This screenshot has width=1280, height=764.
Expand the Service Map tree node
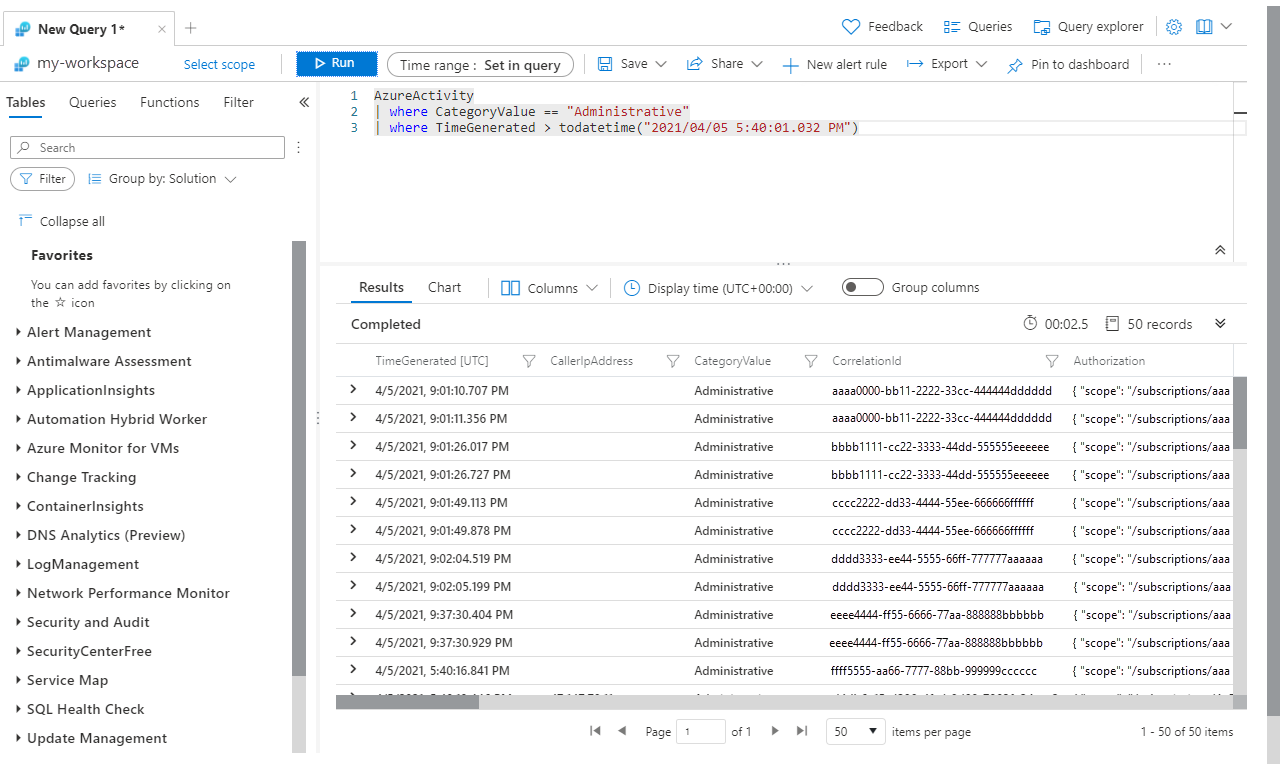[19, 681]
